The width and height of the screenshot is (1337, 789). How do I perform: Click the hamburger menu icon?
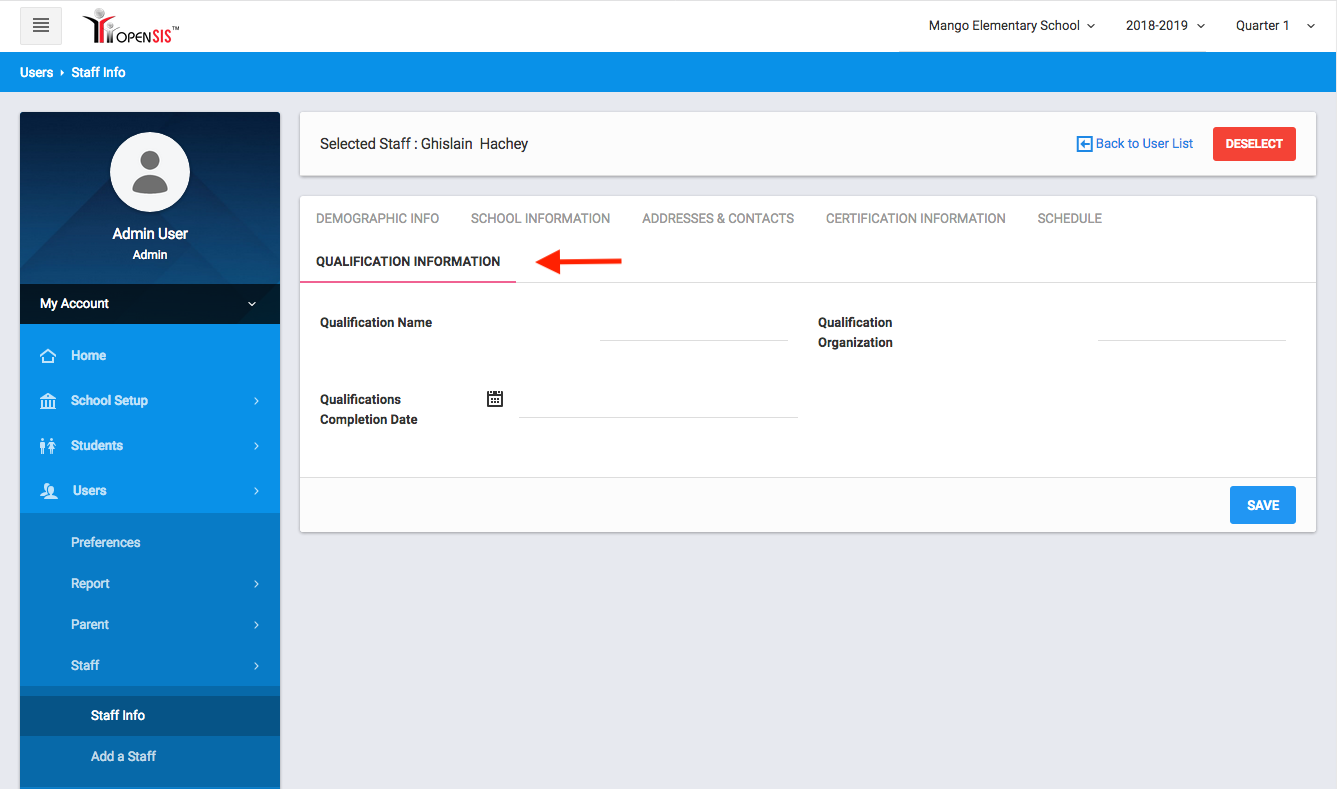(x=41, y=26)
